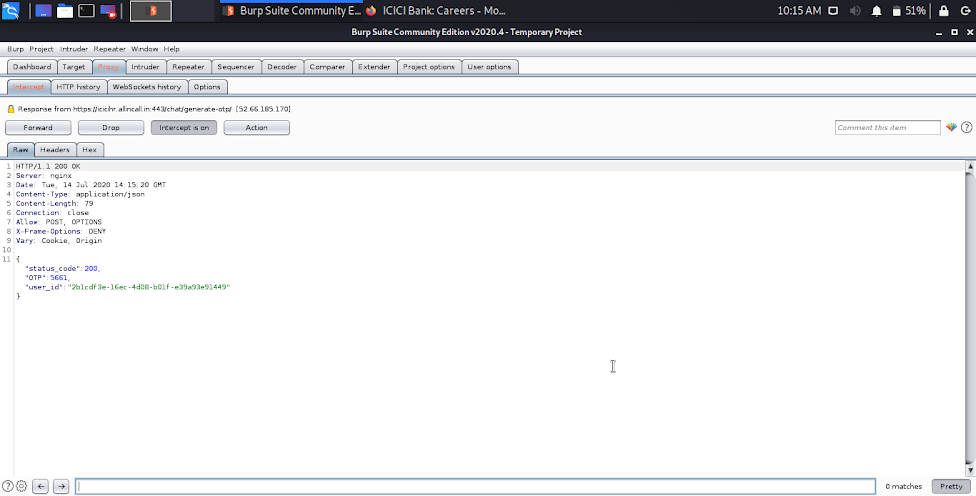
Task: Select the Hex message view tab
Action: (x=89, y=149)
